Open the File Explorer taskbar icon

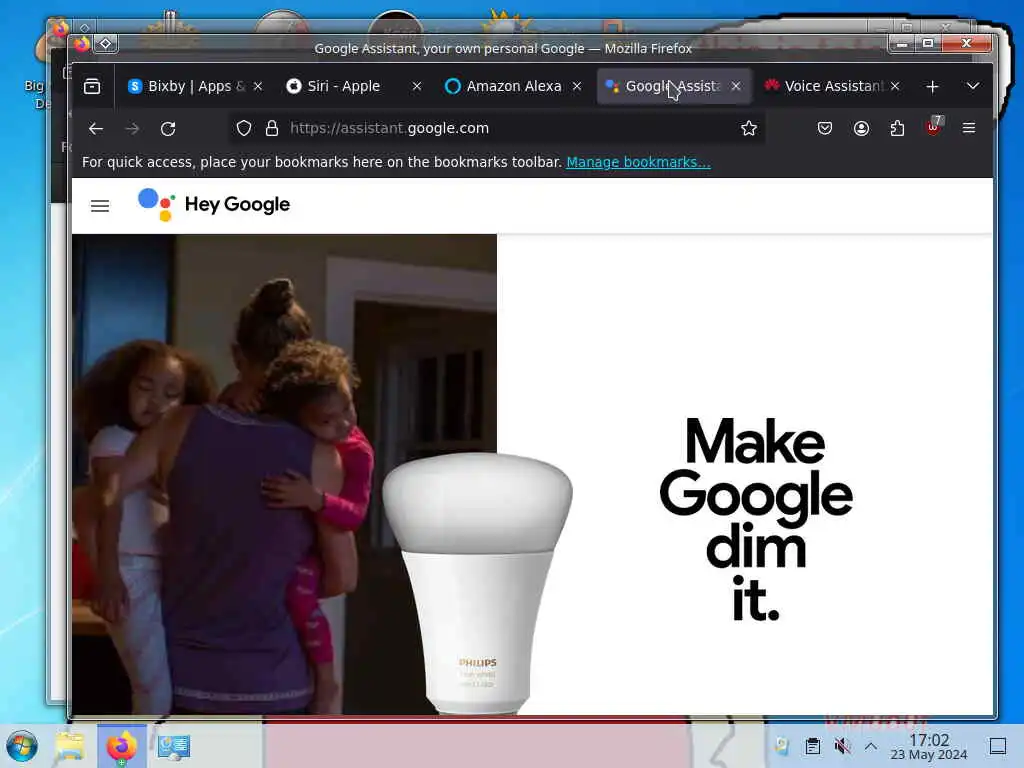coord(70,746)
